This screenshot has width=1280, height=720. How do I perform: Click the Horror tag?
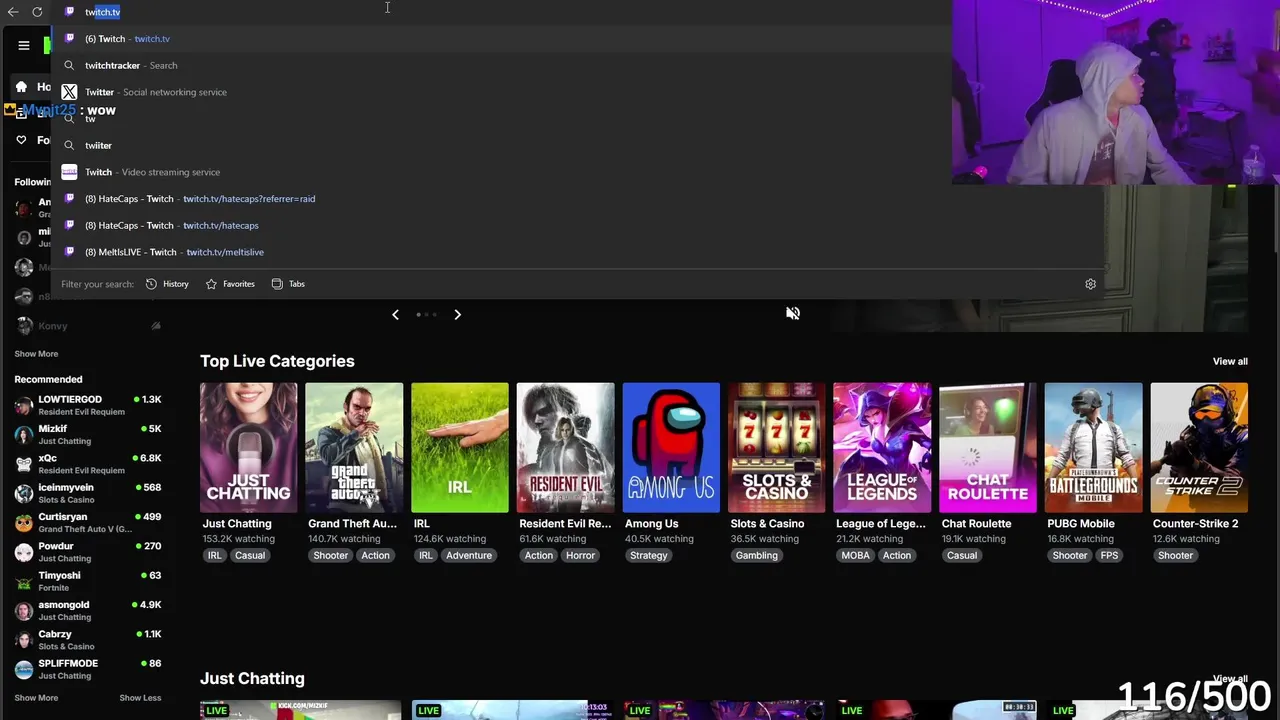tap(580, 556)
